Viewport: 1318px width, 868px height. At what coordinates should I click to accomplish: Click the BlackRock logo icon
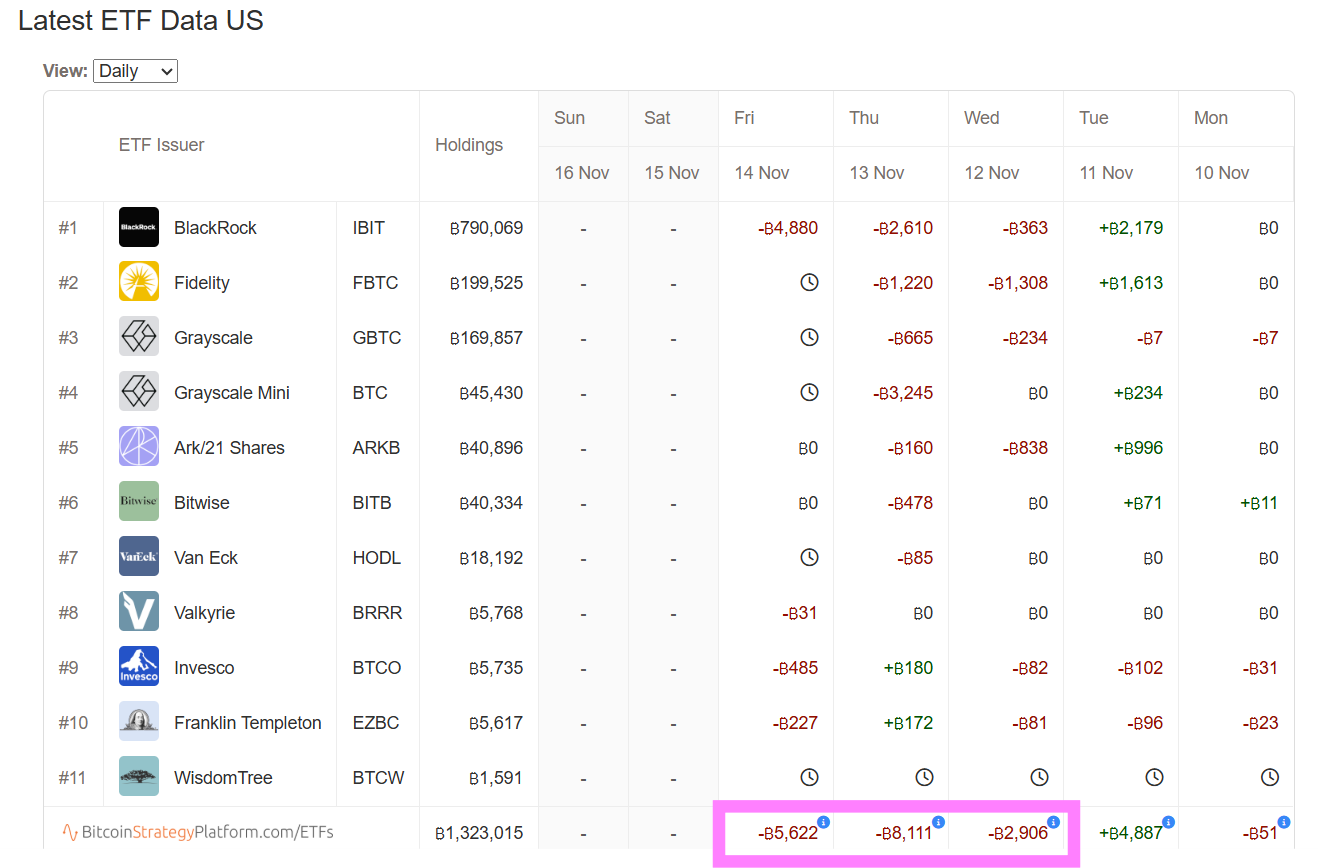(x=139, y=227)
